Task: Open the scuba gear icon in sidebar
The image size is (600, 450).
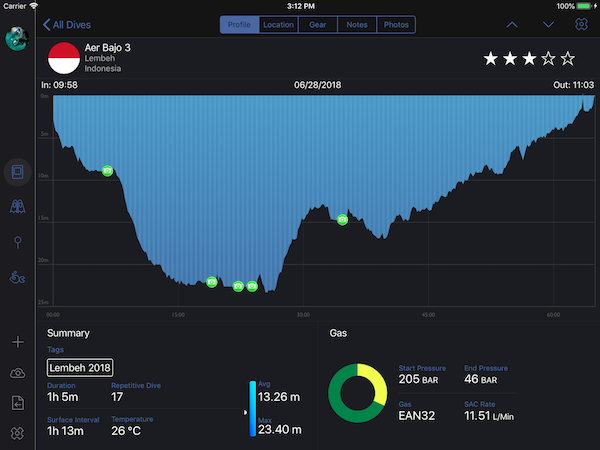Action: 17,277
